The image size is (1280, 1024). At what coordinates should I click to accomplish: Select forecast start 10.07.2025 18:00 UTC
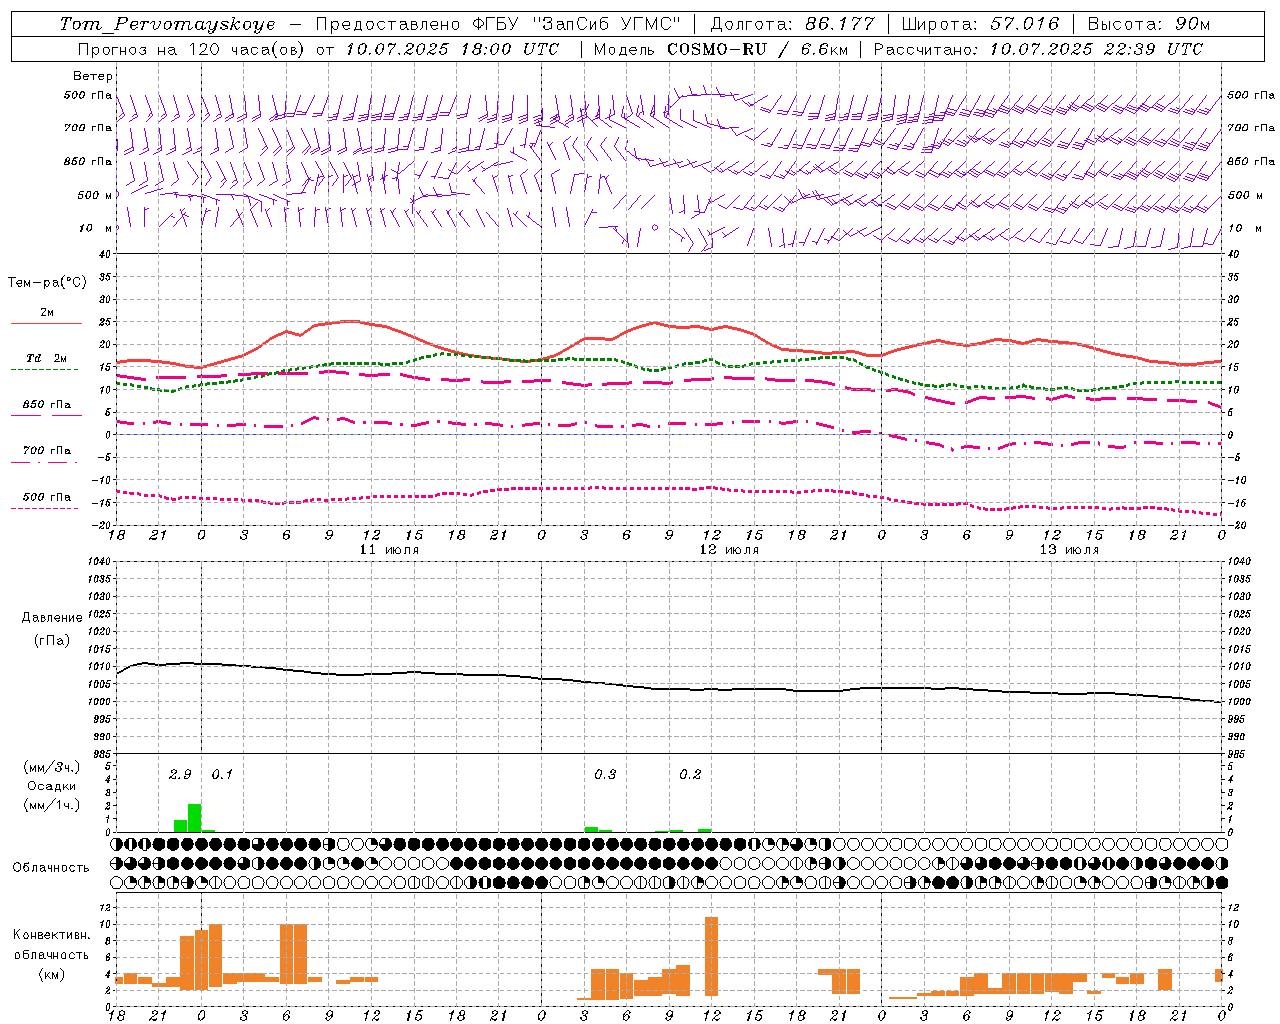(452, 49)
